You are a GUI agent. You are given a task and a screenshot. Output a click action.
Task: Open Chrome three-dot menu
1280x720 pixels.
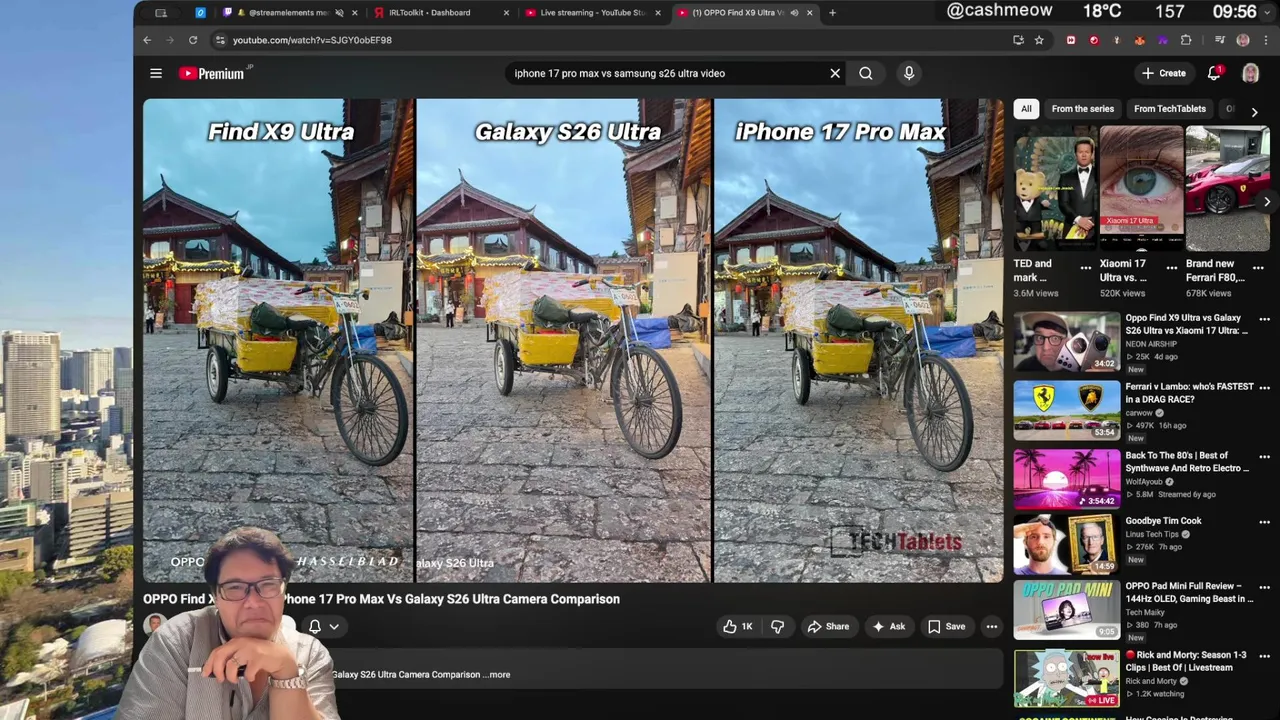[1266, 40]
